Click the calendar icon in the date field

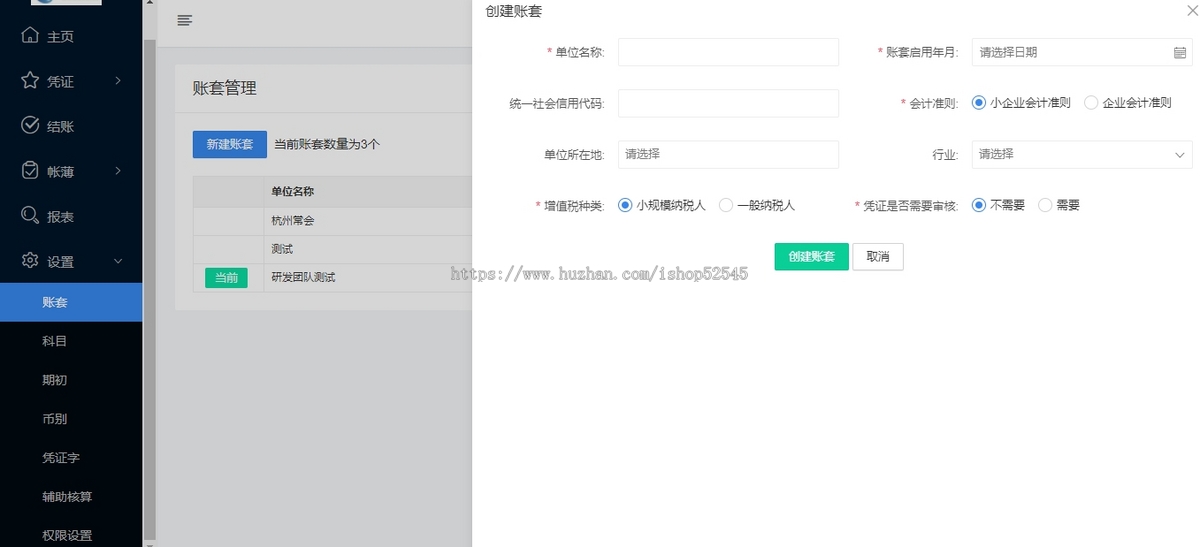click(x=1179, y=52)
